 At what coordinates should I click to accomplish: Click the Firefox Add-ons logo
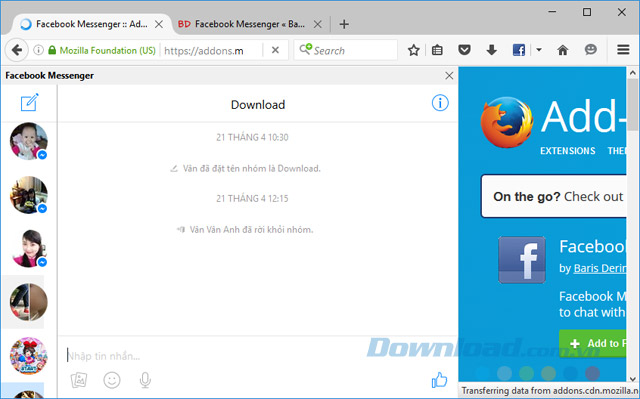[x=507, y=122]
